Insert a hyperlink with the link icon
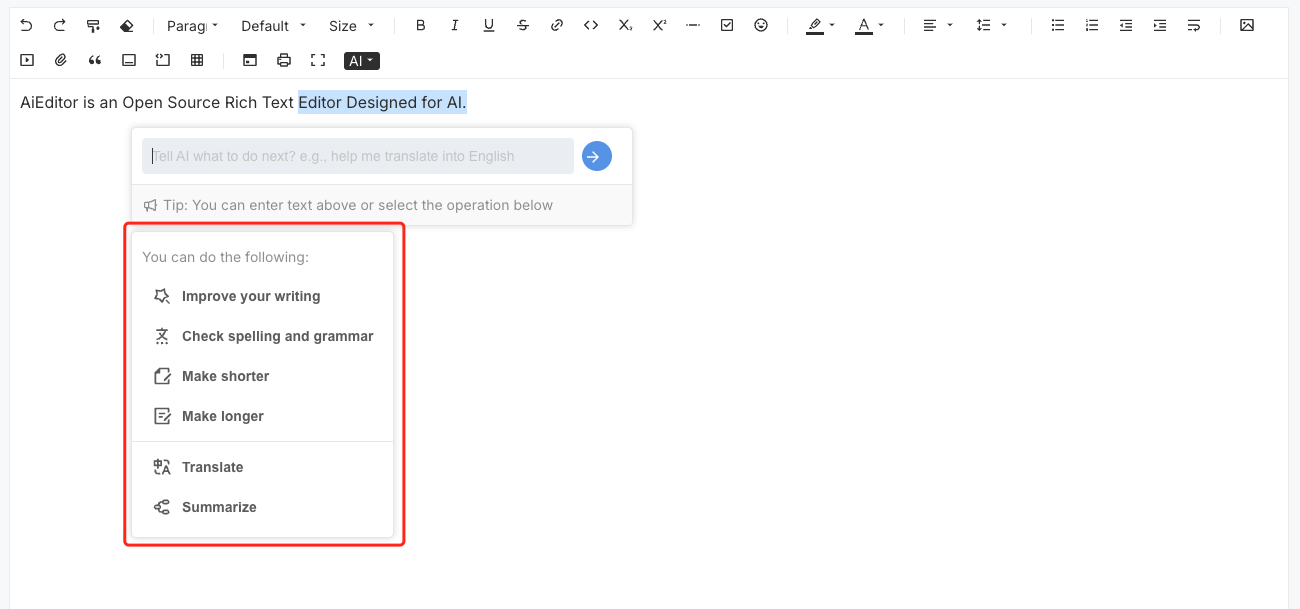Screen dimensions: 1300x609 click(557, 25)
